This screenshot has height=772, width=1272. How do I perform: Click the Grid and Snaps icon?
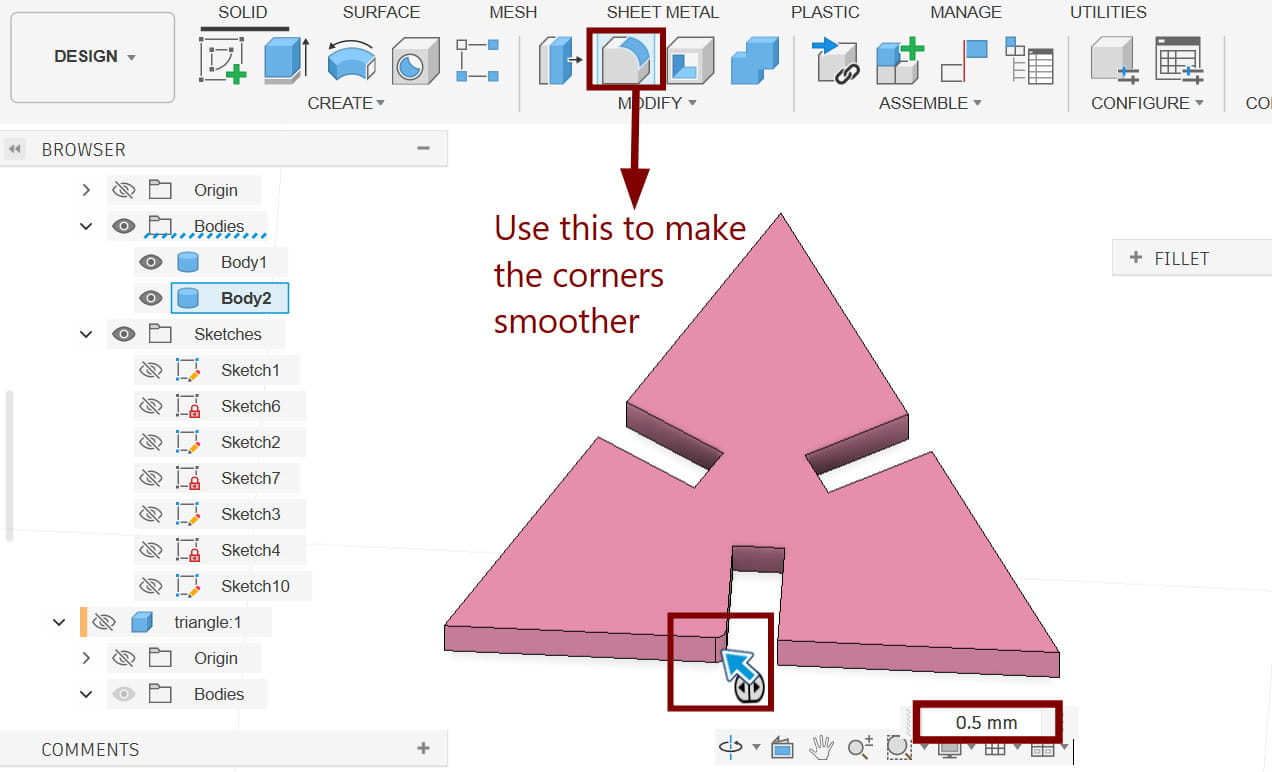pos(994,748)
